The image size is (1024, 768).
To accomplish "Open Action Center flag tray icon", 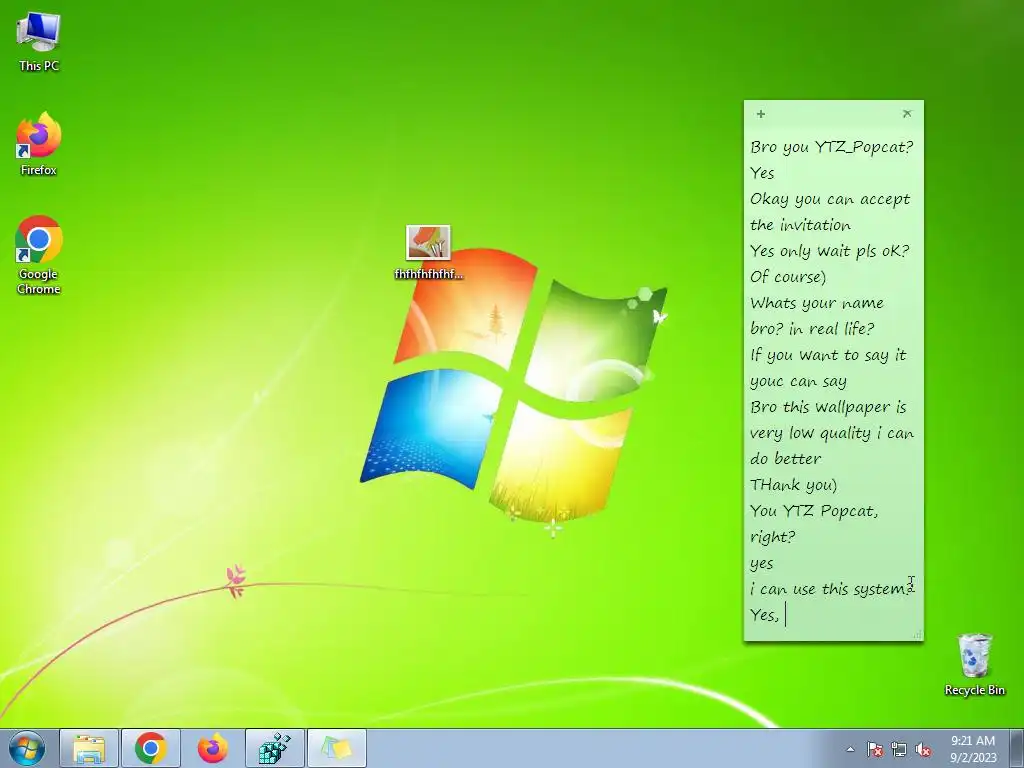I will 874,749.
